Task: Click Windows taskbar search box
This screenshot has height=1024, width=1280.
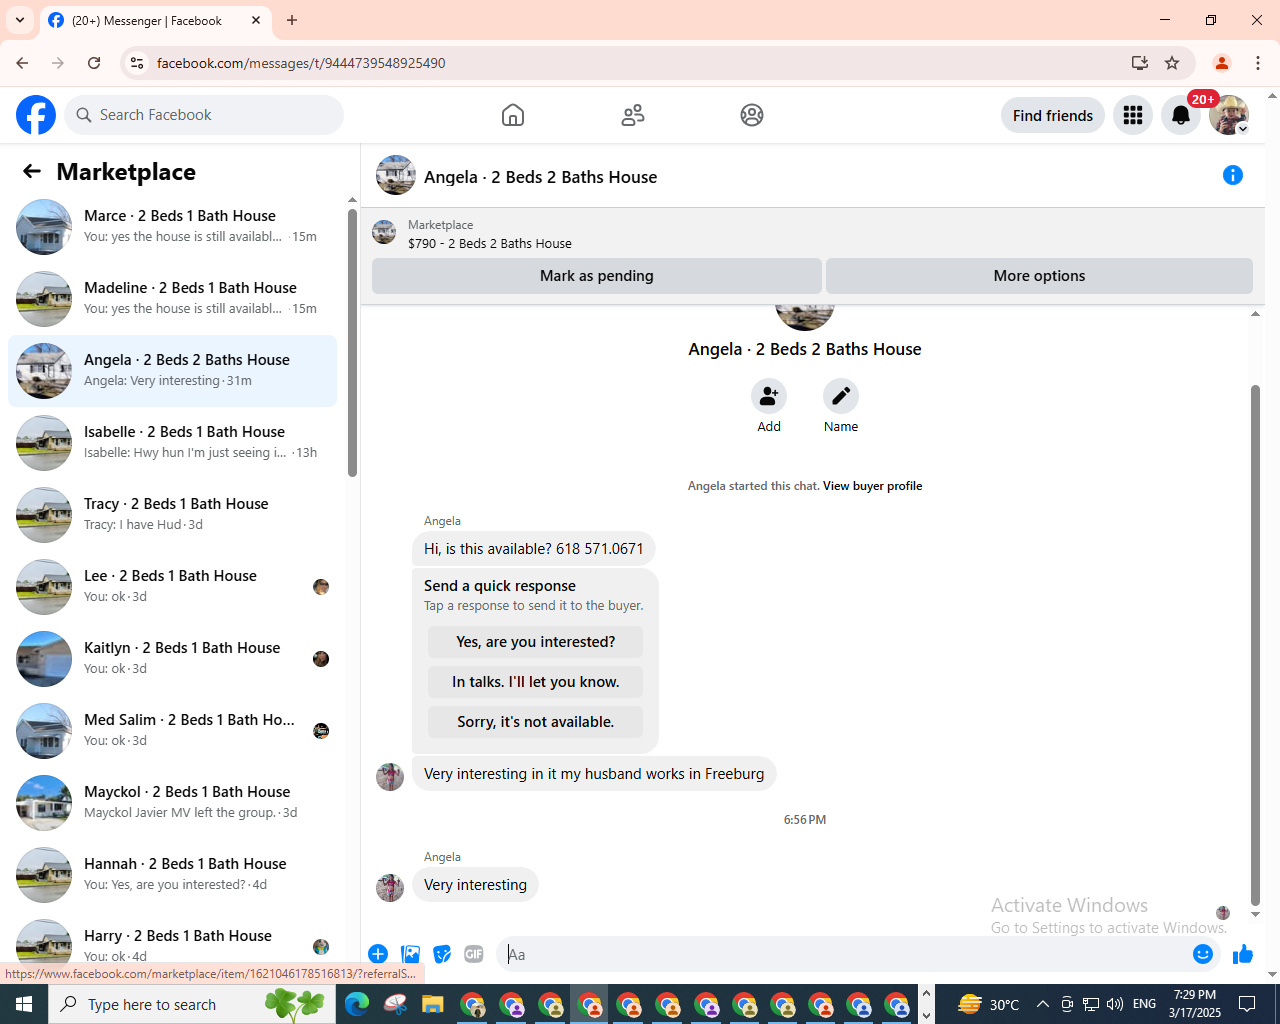Action: (x=192, y=1004)
